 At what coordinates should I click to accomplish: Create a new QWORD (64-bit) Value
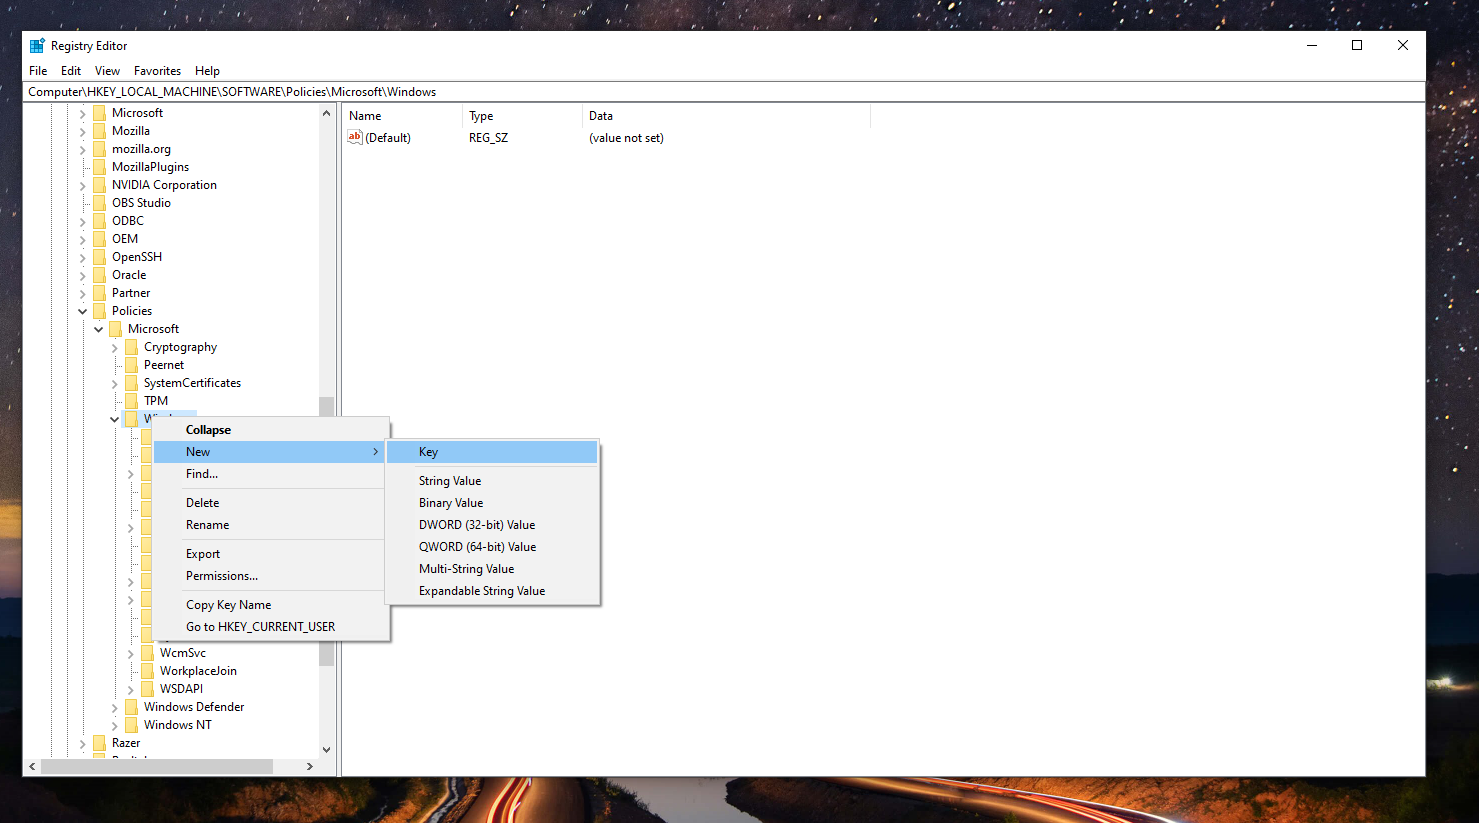tap(493, 547)
